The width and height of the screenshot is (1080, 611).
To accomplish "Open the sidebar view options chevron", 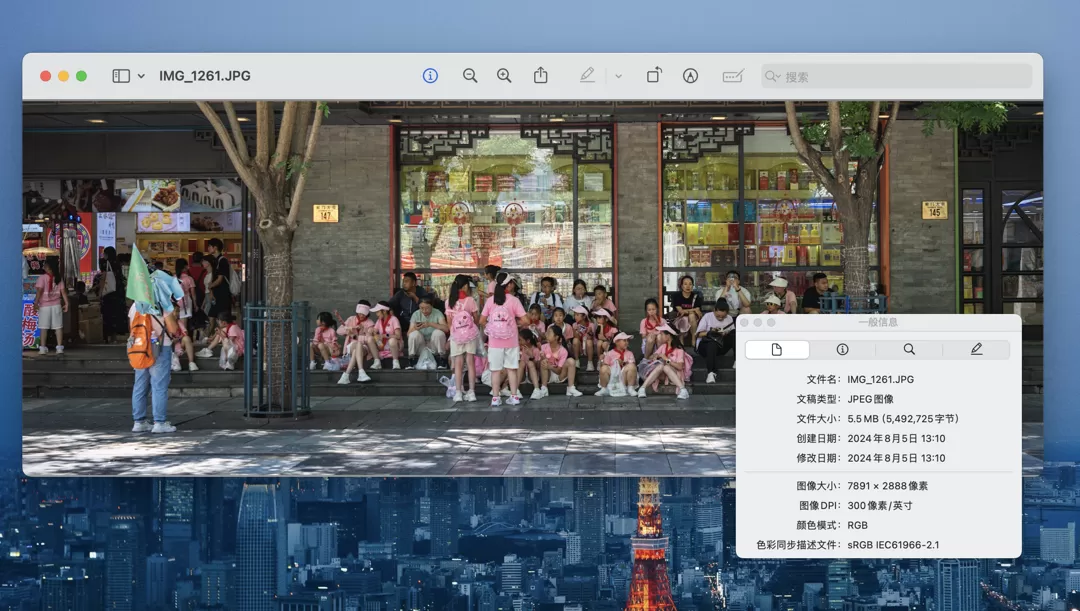I will [x=141, y=76].
